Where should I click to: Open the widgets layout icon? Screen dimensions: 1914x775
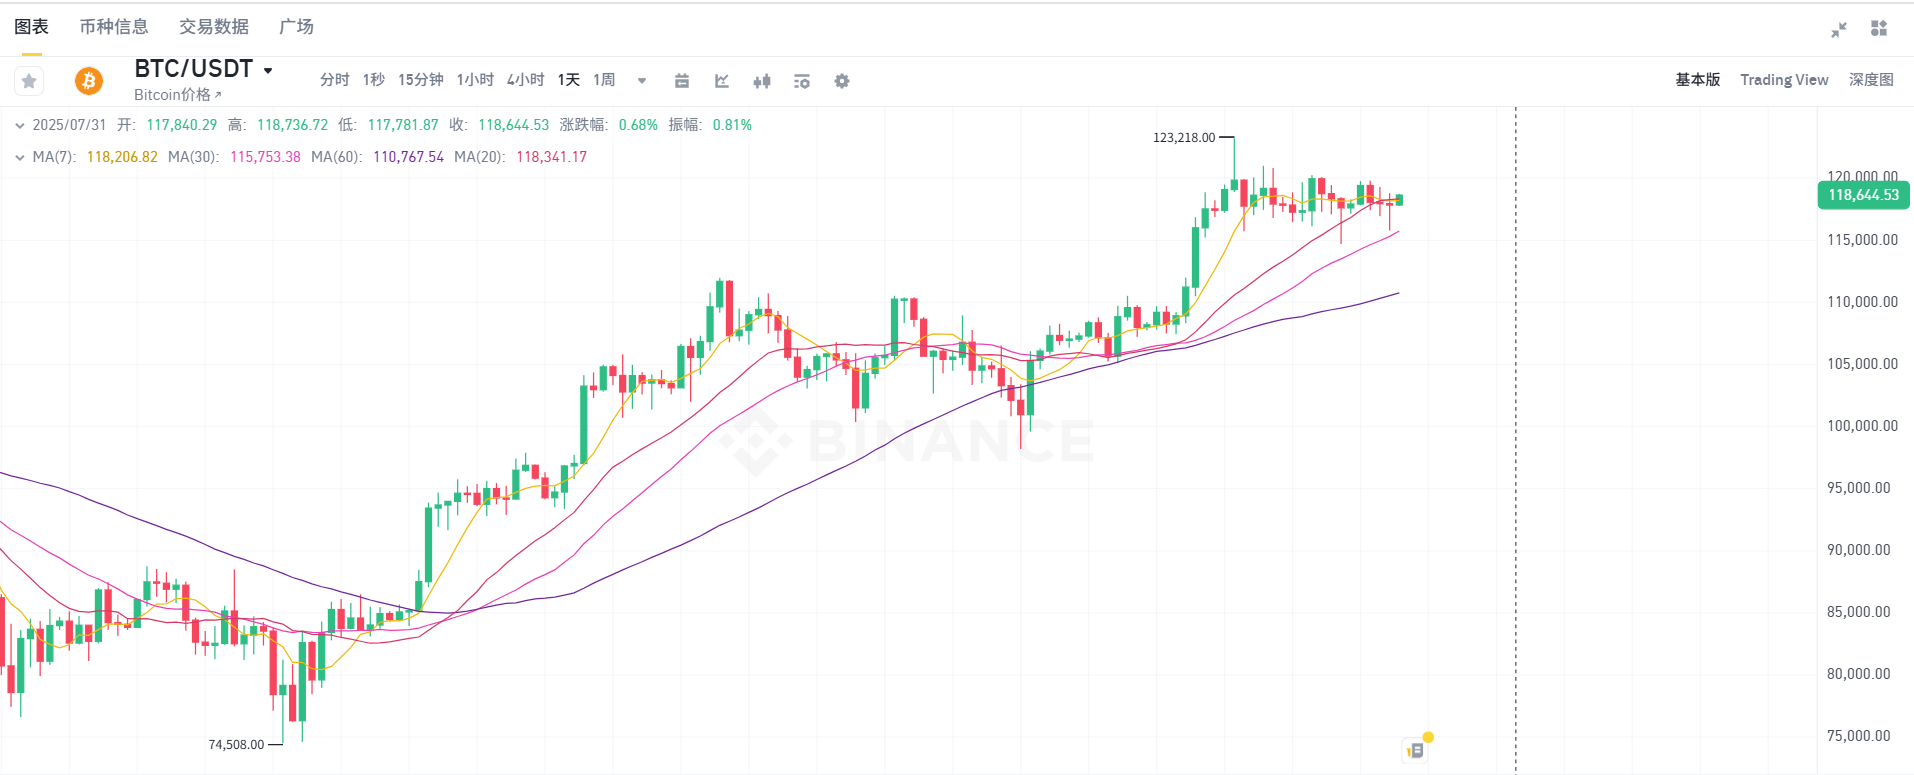pyautogui.click(x=1879, y=28)
